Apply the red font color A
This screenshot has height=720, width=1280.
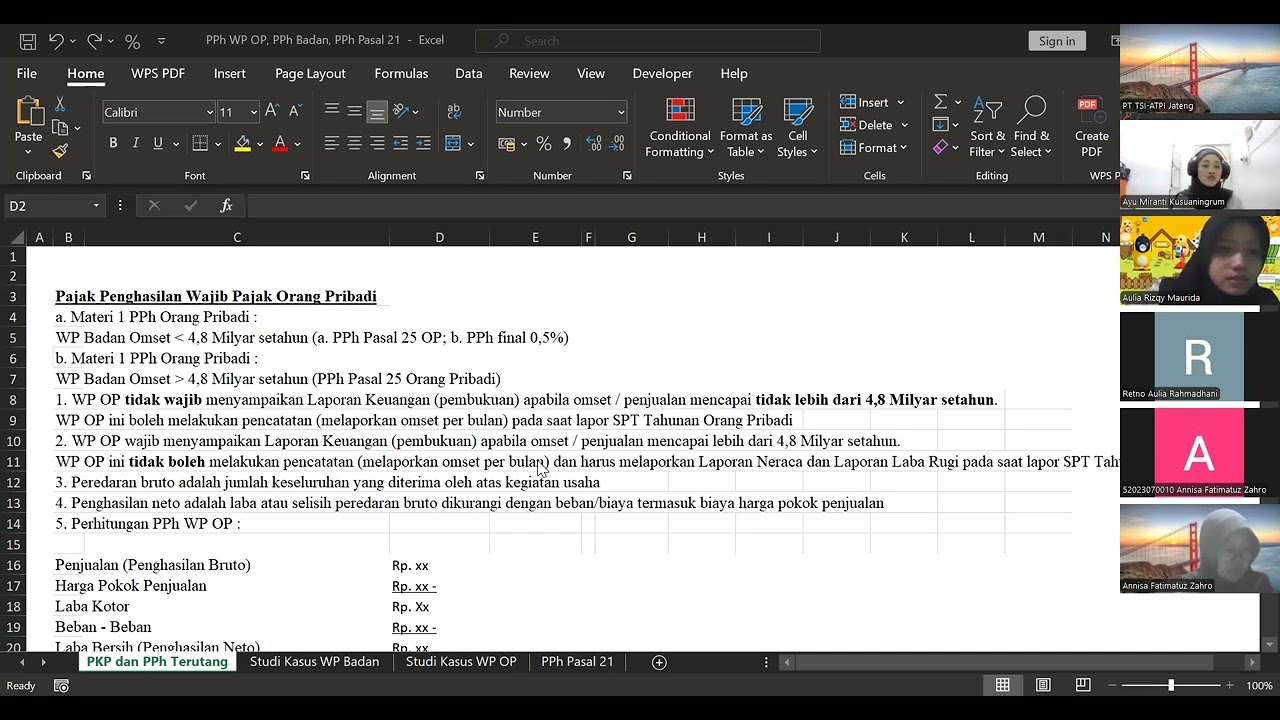[280, 144]
